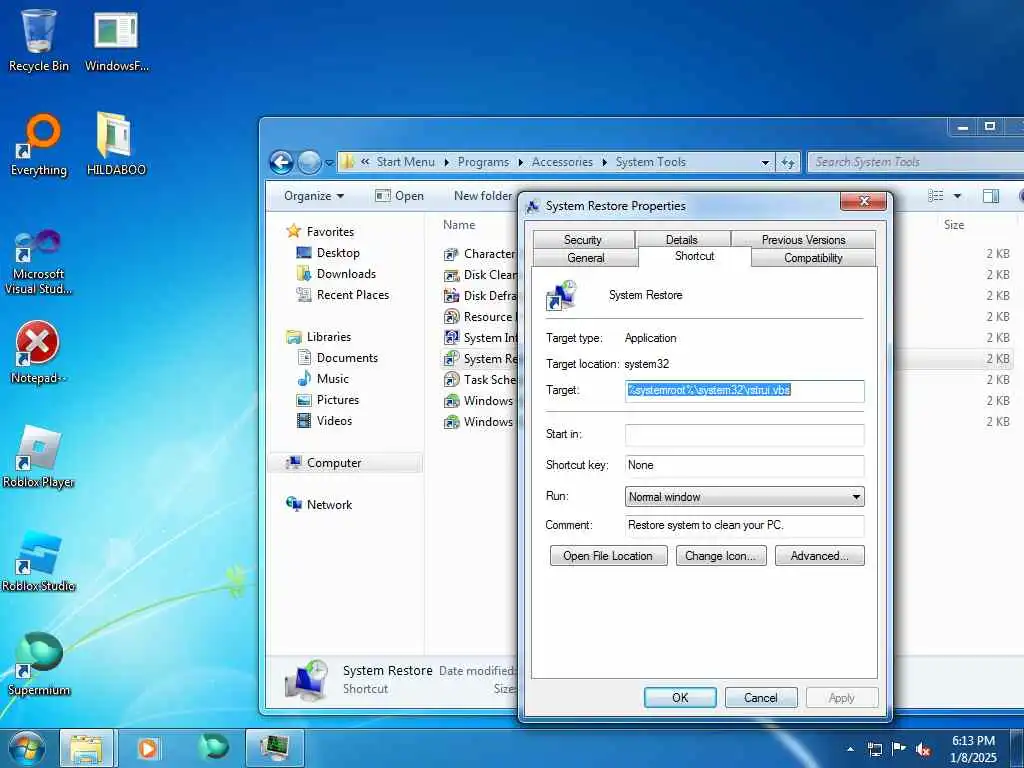Switch to the Security tab
This screenshot has height=768, width=1024.
pyautogui.click(x=583, y=239)
